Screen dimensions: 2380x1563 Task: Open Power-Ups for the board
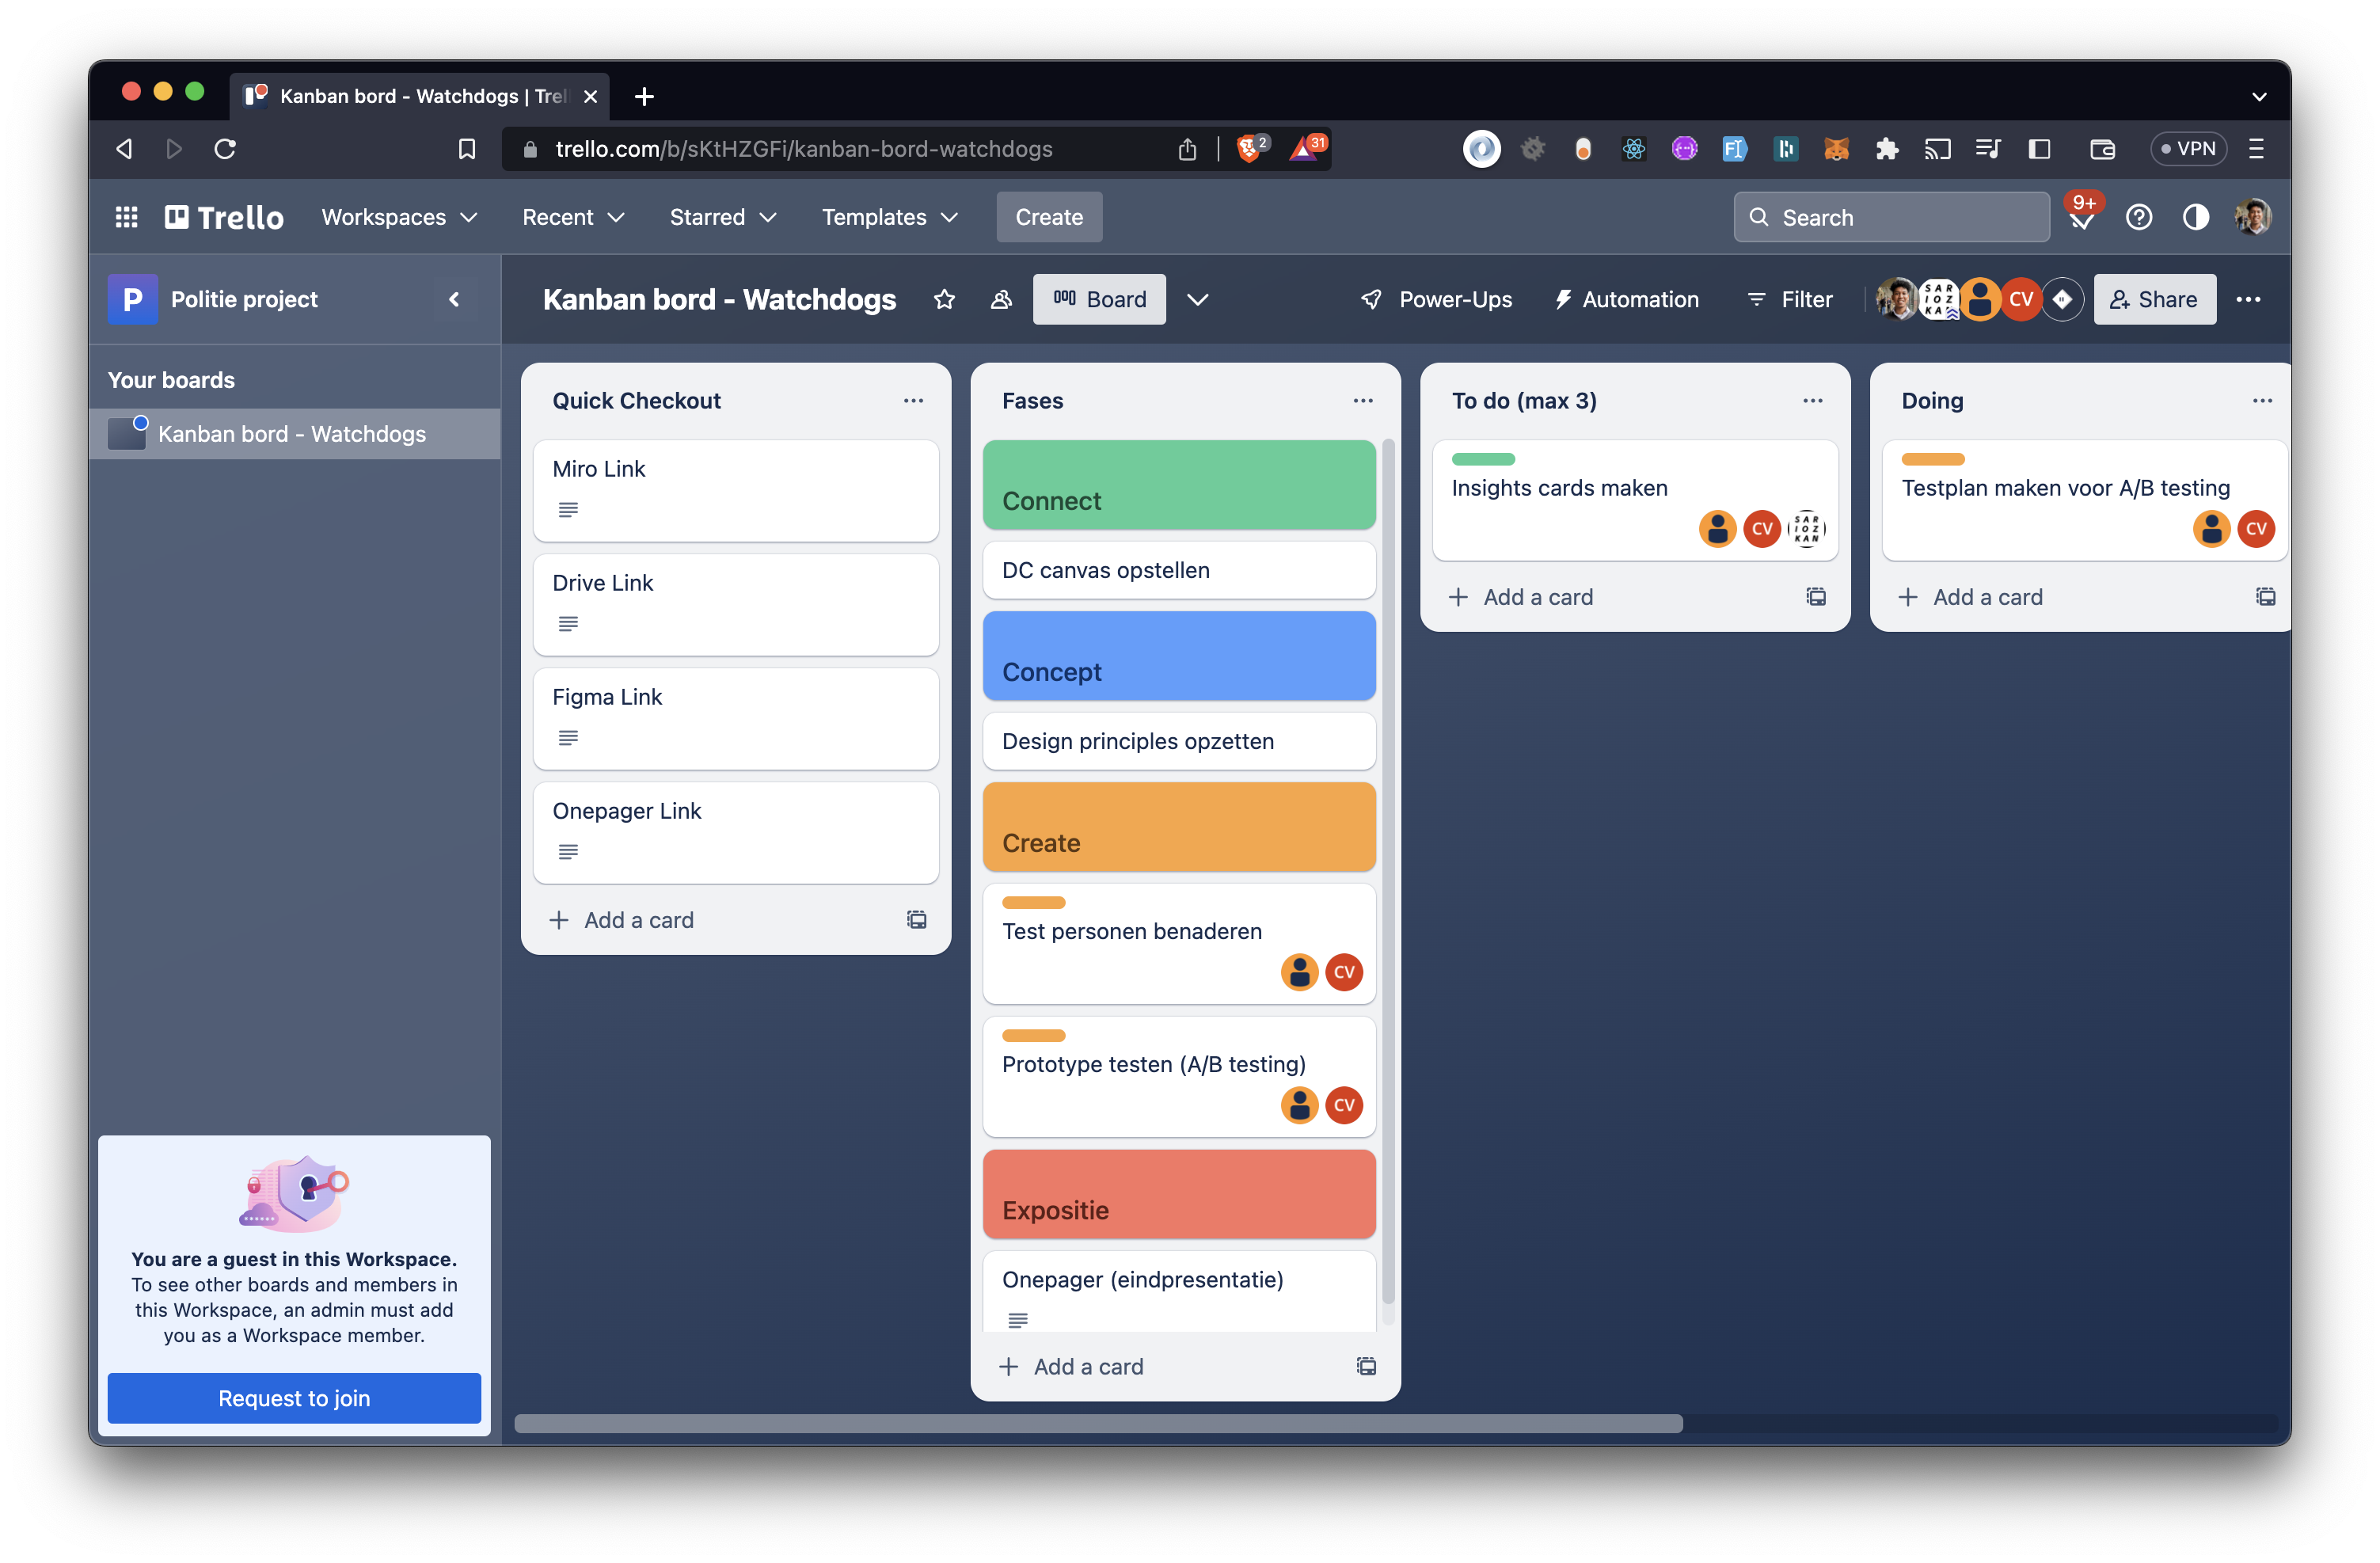tap(1436, 299)
